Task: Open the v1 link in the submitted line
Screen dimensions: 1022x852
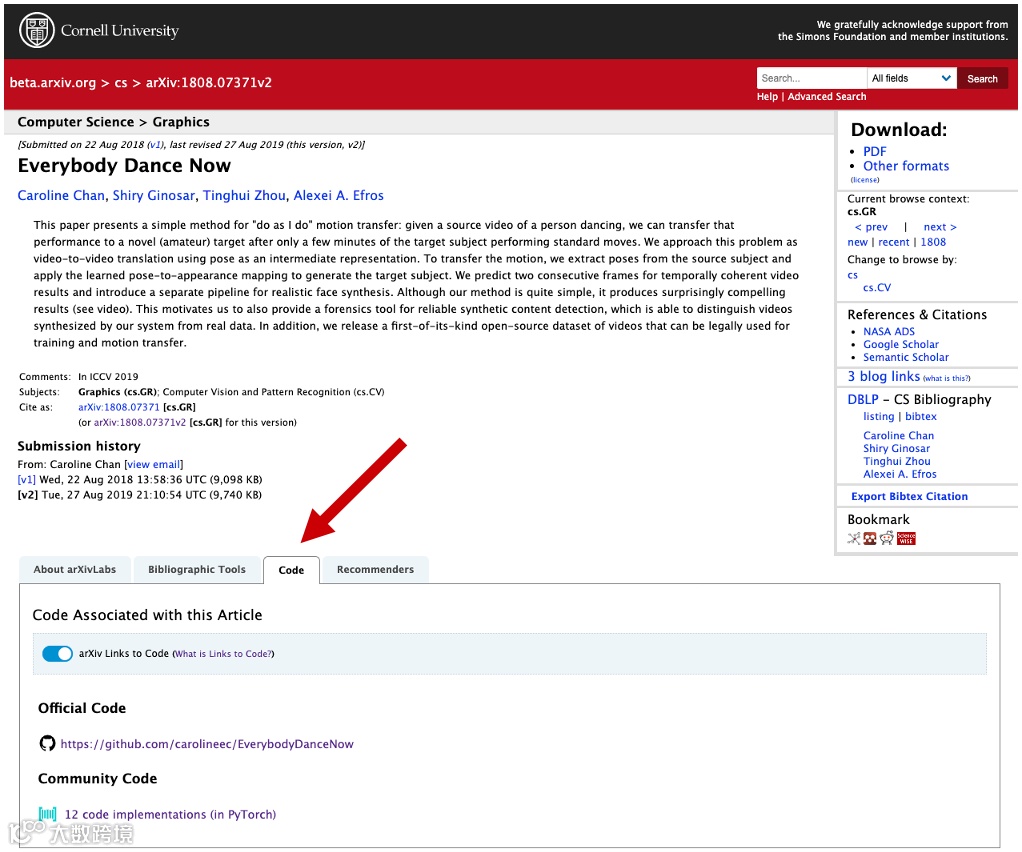Action: click(x=155, y=145)
